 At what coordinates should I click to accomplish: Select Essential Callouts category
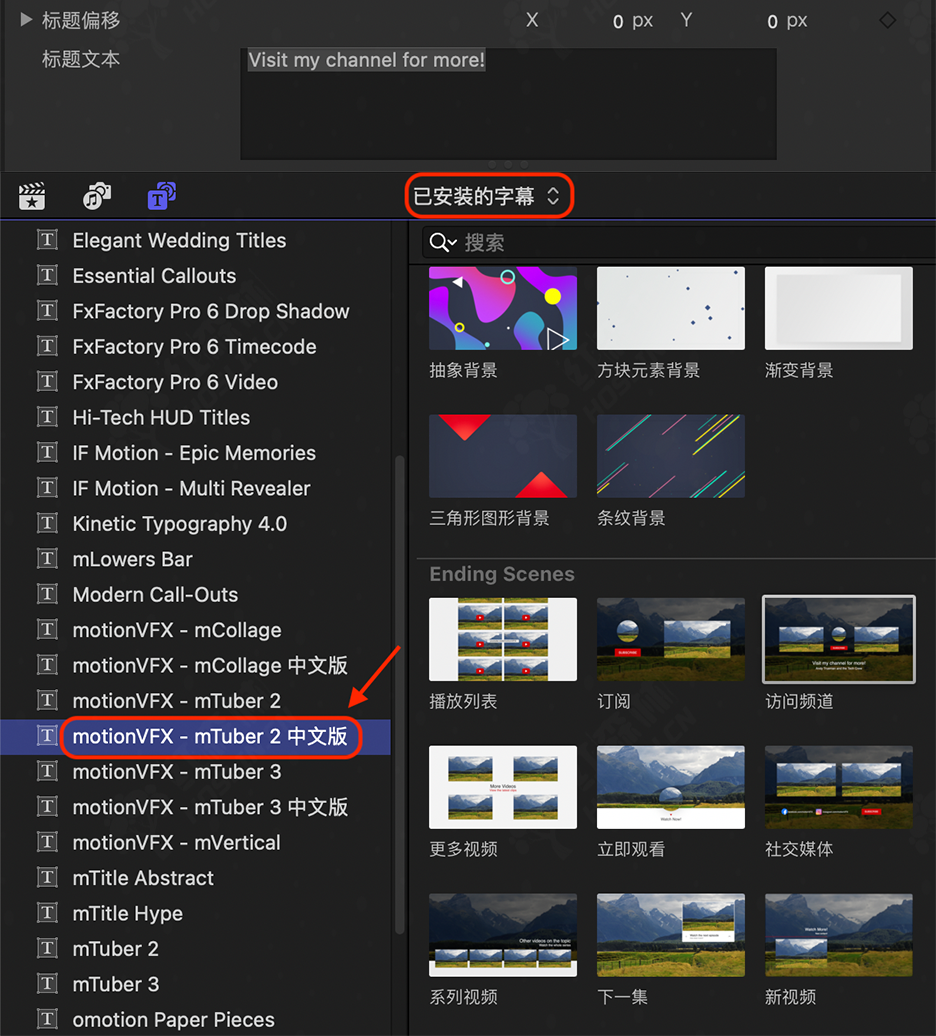pyautogui.click(x=154, y=276)
